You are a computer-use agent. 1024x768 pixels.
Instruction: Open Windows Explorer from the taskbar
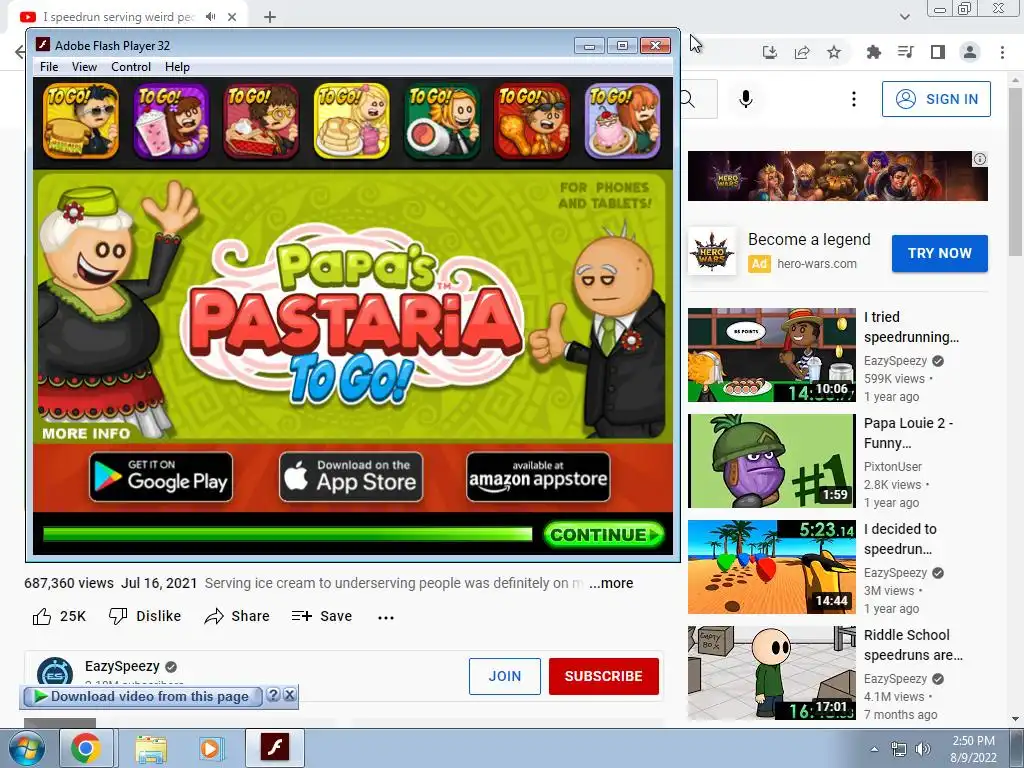[151, 748]
